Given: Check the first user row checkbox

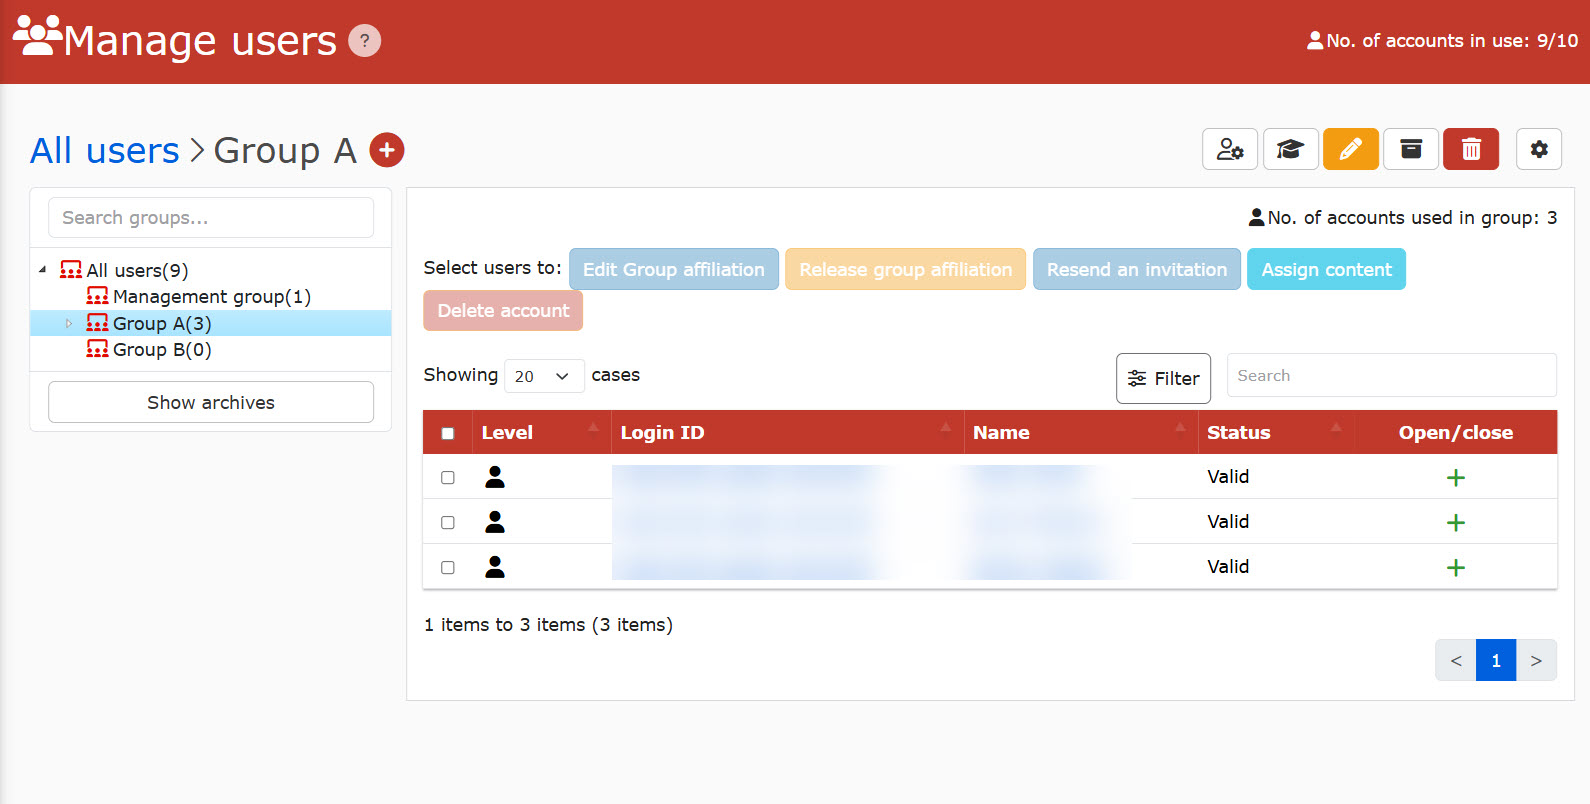Looking at the screenshot, I should [448, 478].
